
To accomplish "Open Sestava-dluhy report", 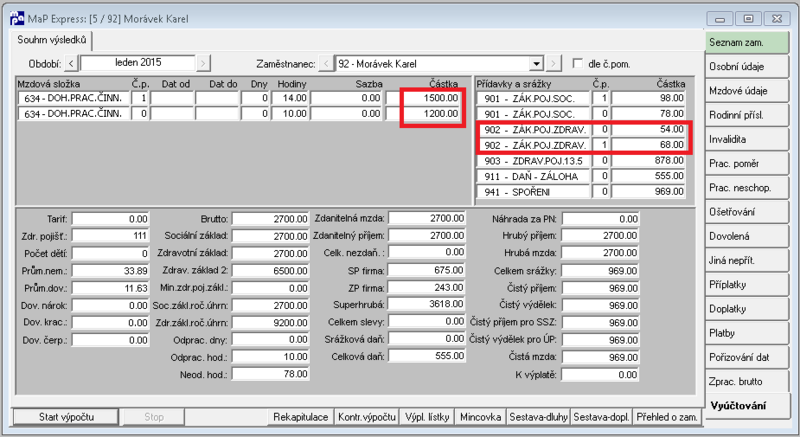I will pyautogui.click(x=538, y=417).
